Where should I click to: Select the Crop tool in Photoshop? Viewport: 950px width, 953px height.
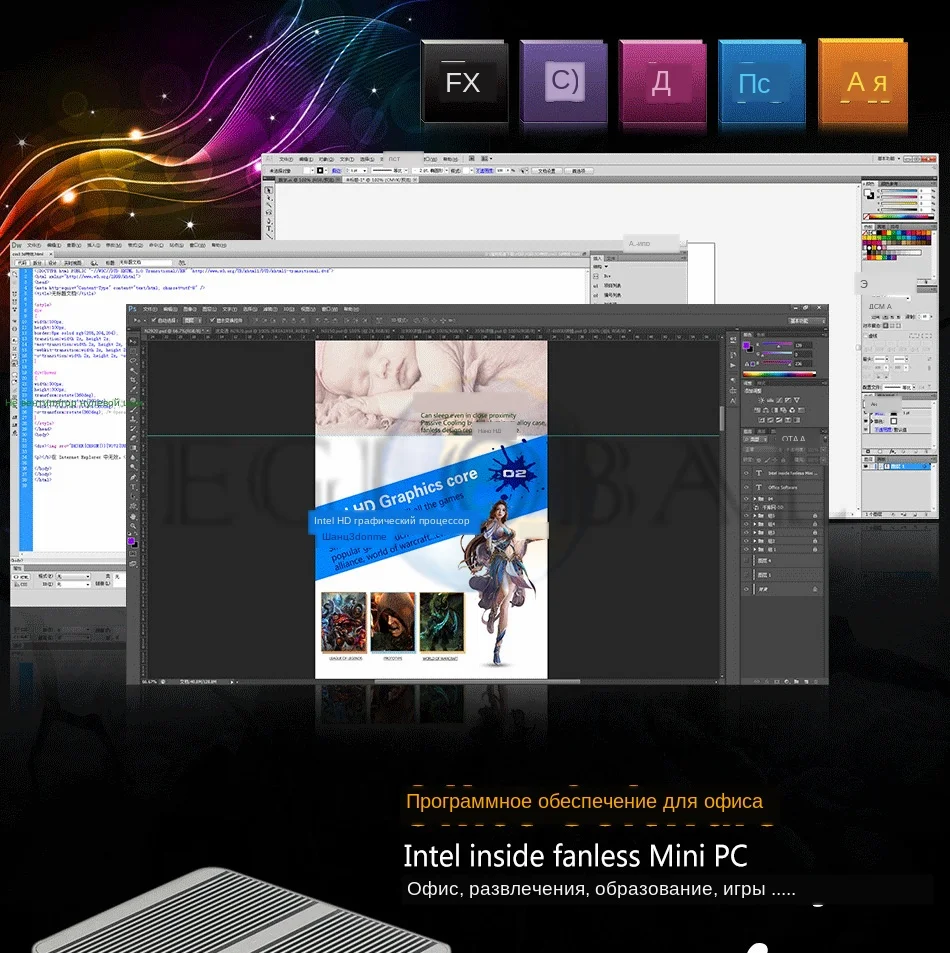(x=133, y=380)
